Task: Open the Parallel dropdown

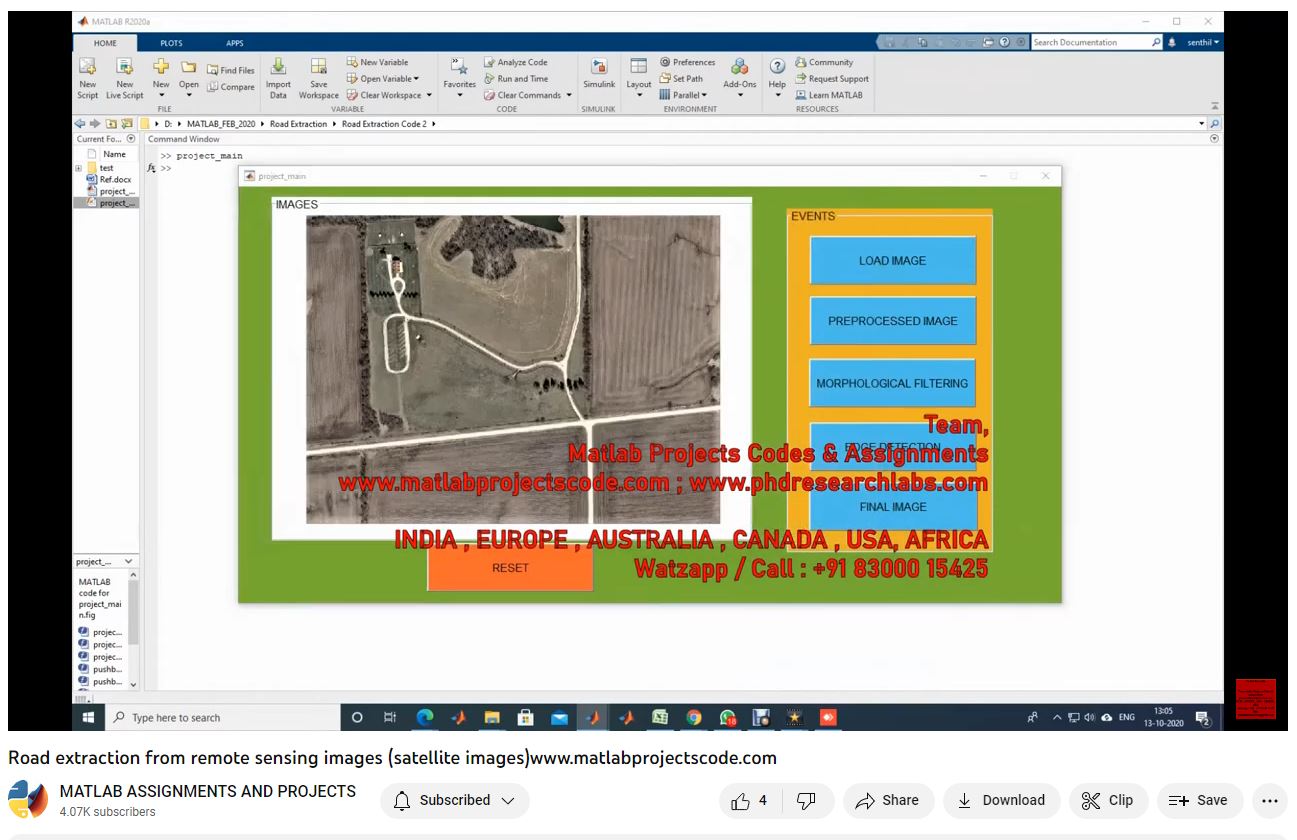Action: click(684, 95)
